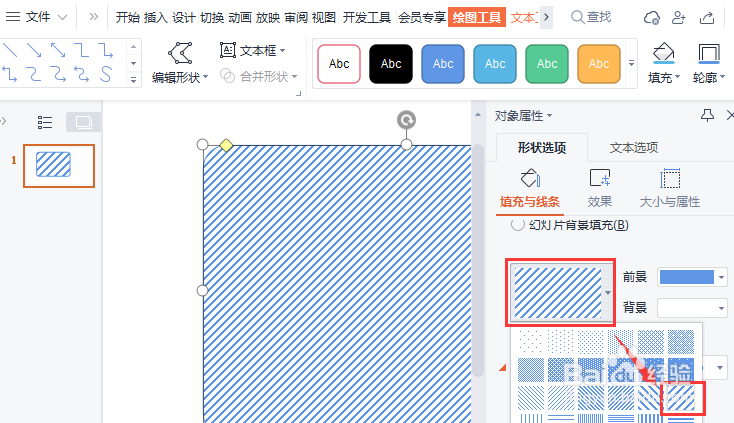Image resolution: width=734 pixels, height=423 pixels.
Task: Open the 前景 color dropdown
Action: (692, 277)
